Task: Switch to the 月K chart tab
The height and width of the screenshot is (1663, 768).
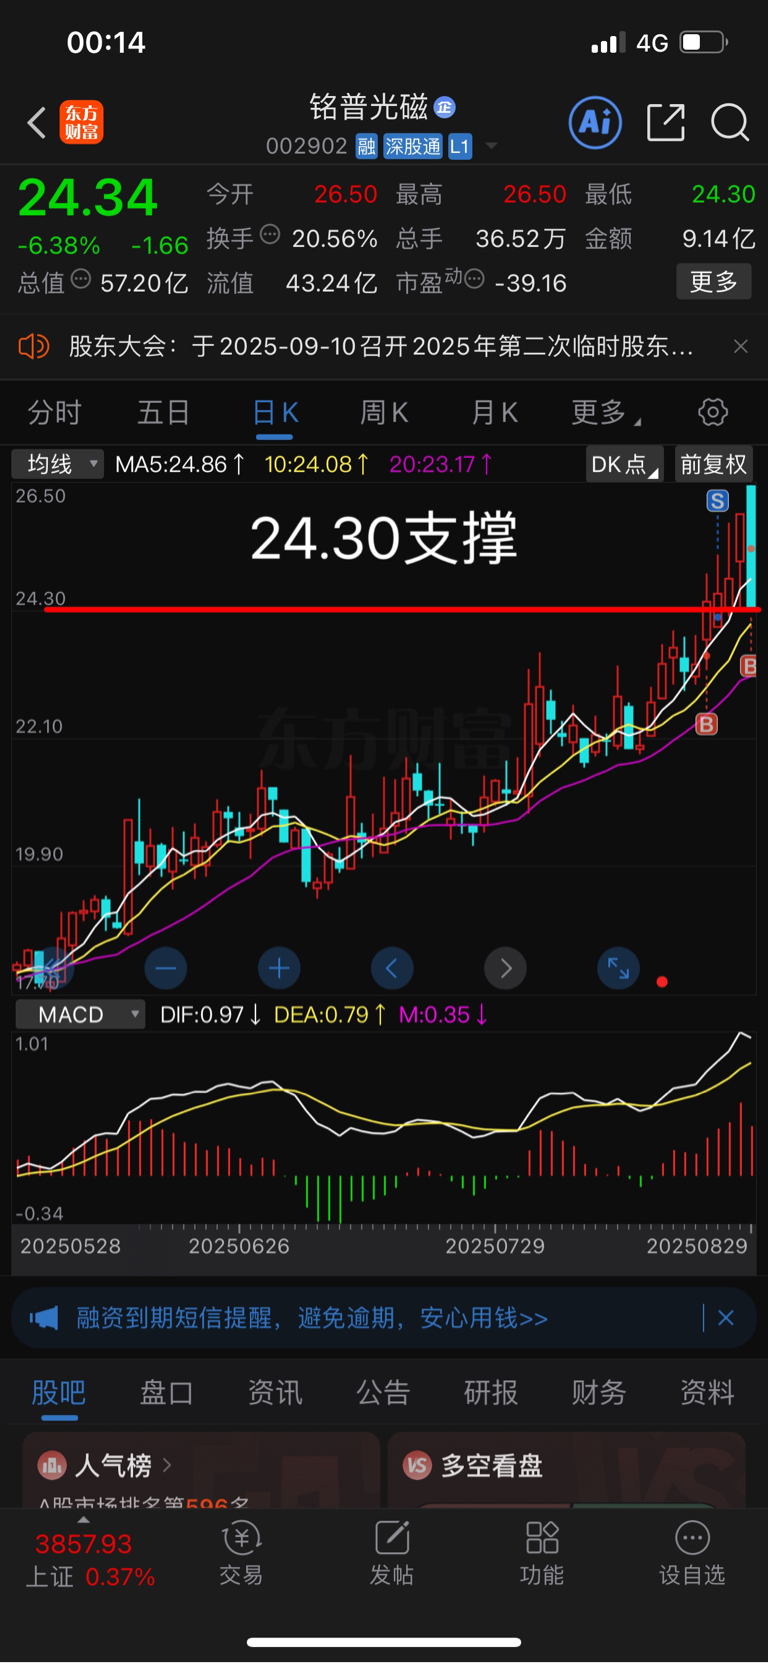Action: [494, 412]
